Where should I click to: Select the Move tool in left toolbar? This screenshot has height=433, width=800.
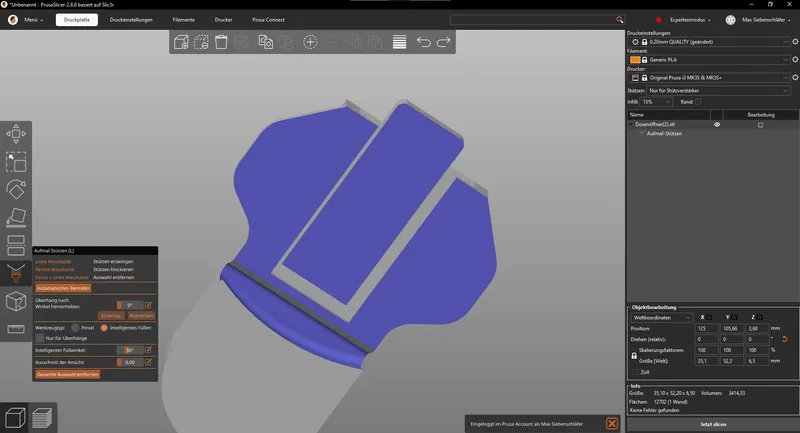point(16,134)
